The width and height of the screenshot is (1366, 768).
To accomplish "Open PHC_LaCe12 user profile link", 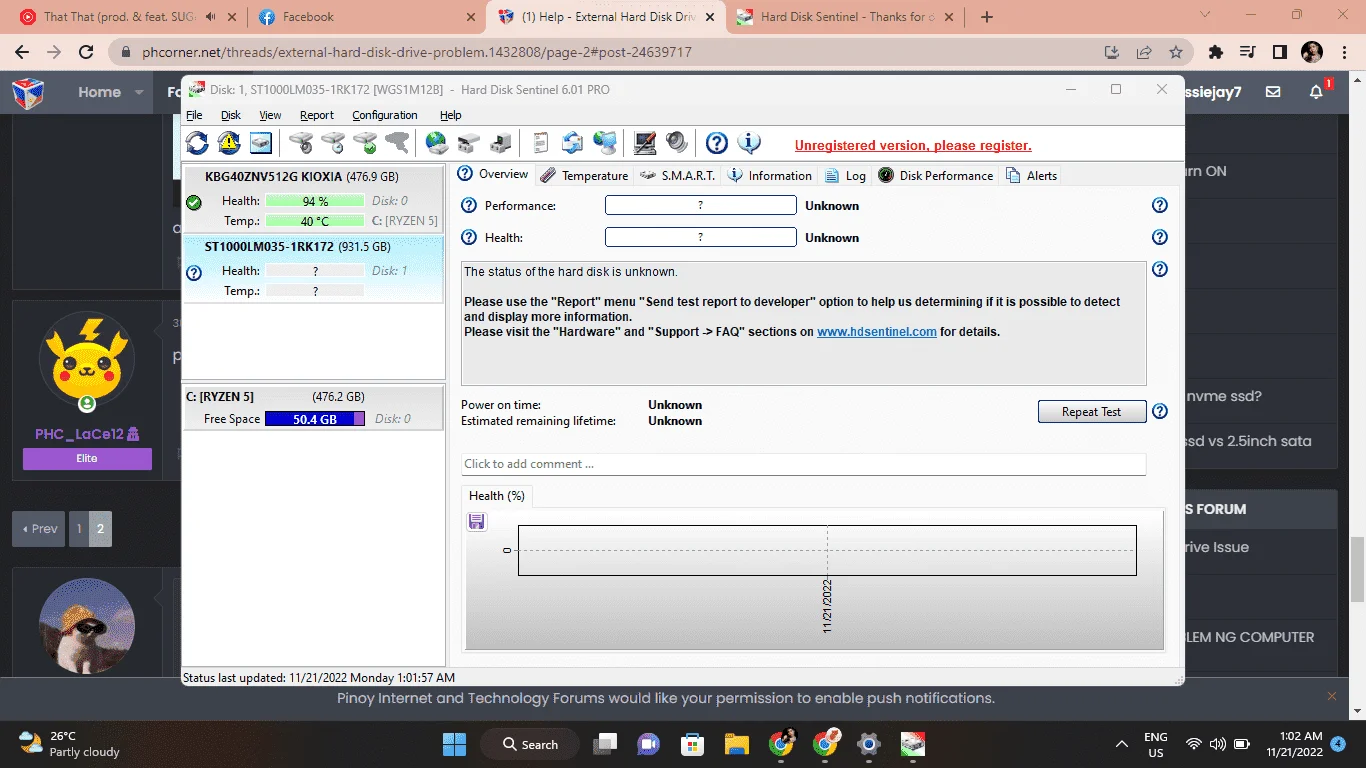I will coord(78,433).
